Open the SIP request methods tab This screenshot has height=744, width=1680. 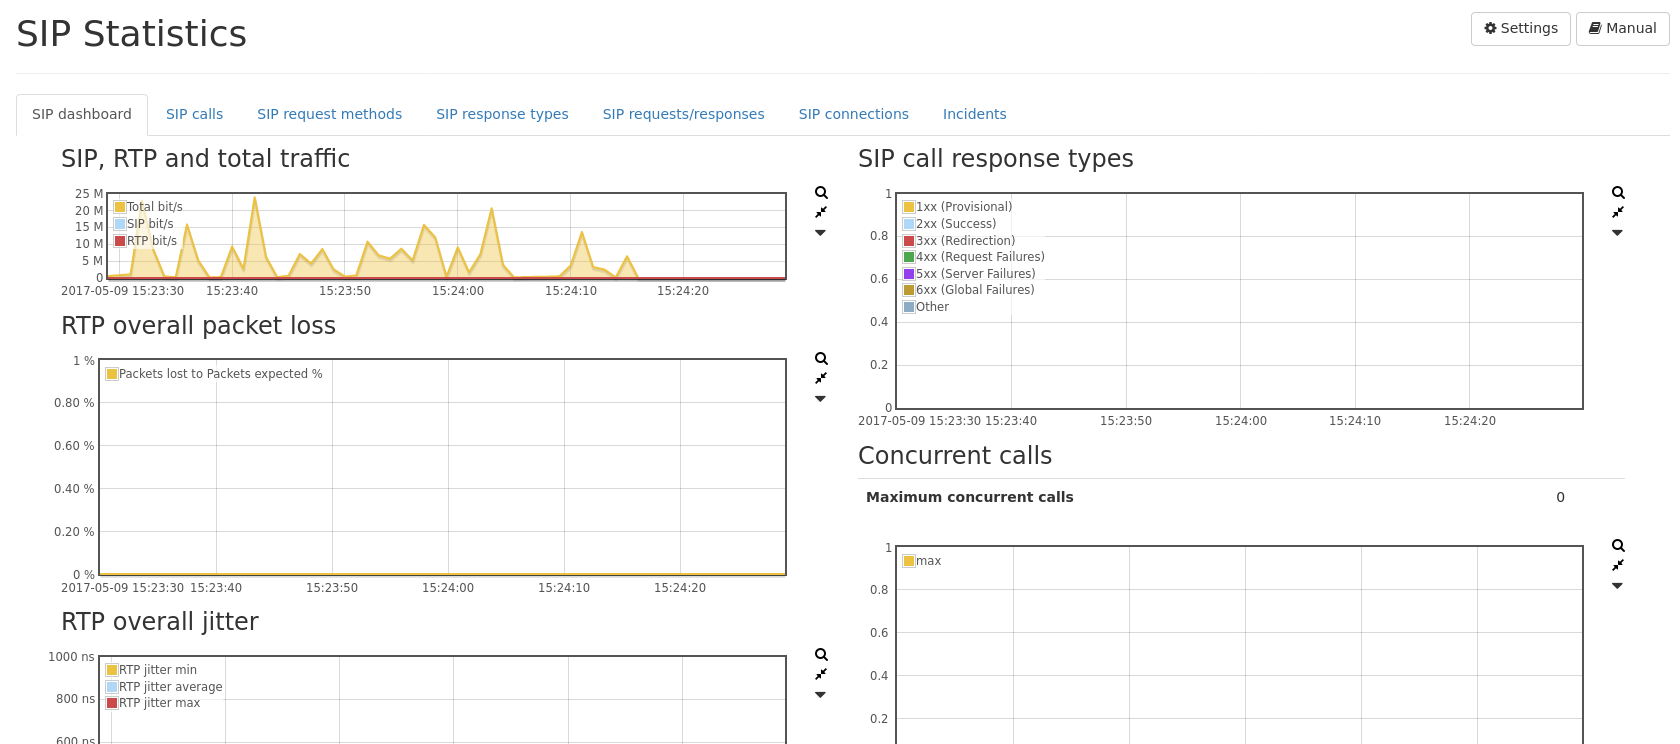tap(329, 115)
